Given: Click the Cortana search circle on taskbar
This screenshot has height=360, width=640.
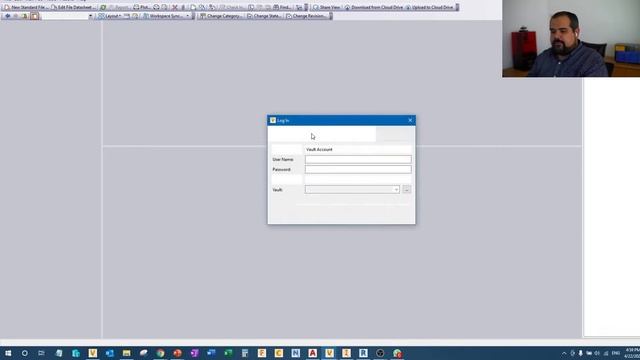Looking at the screenshot, I should click(24, 353).
